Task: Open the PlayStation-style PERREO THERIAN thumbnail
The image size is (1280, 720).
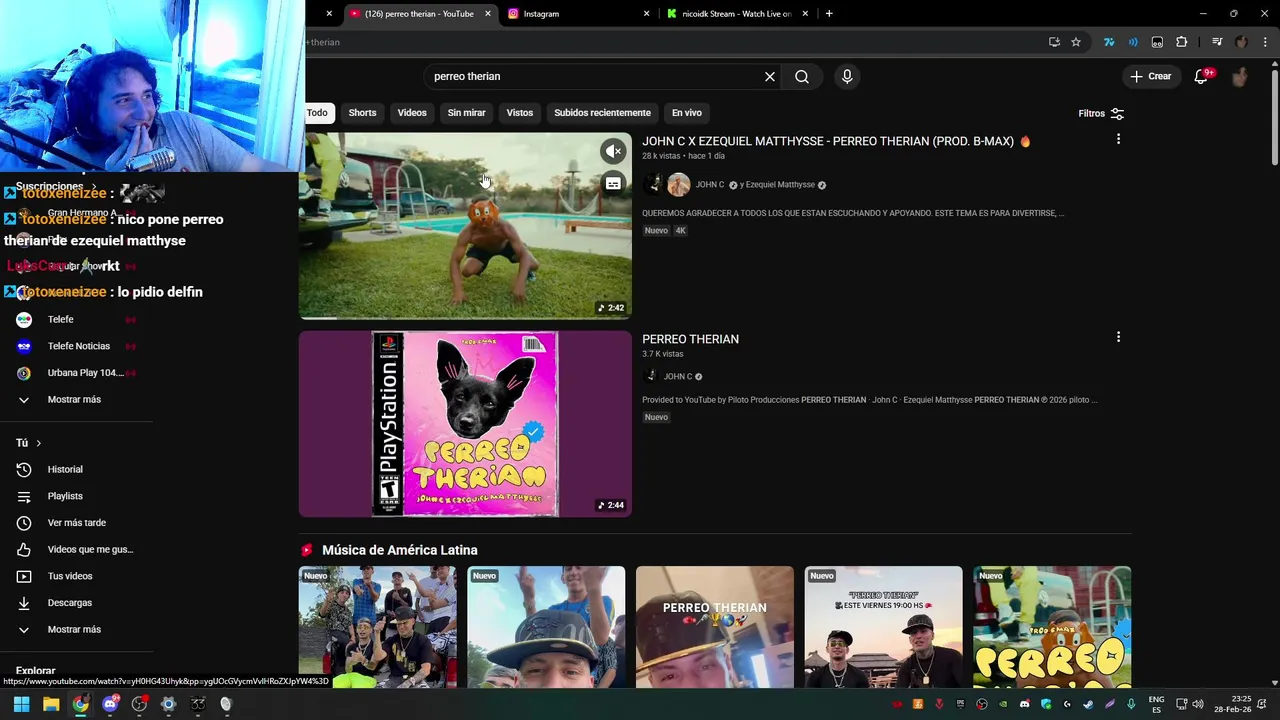Action: [x=465, y=424]
